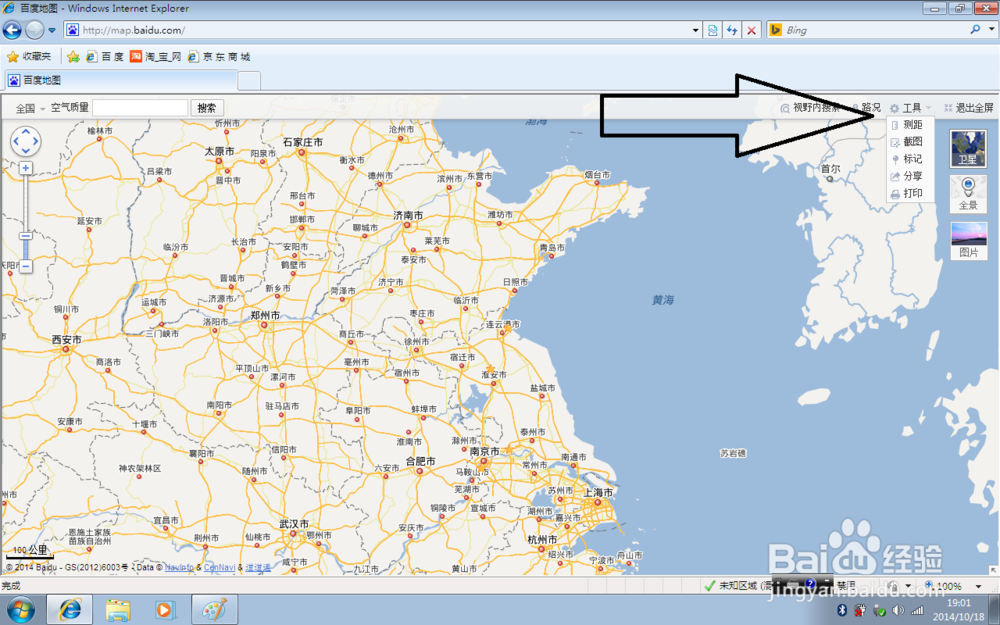Select 打印 print from tools menu

tap(910, 193)
